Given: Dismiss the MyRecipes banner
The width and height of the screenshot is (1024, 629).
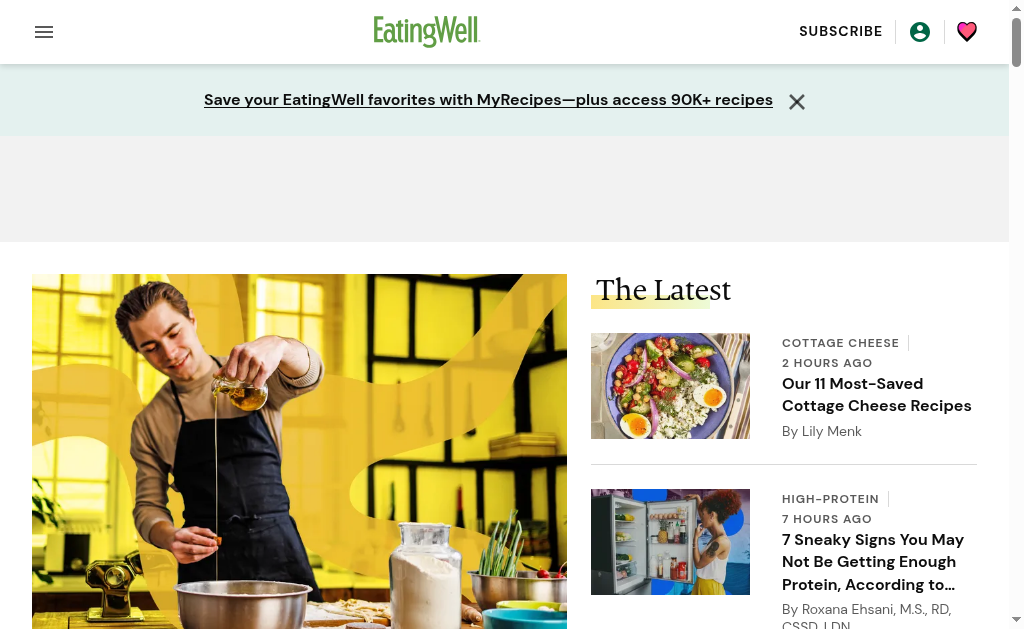Looking at the screenshot, I should pos(796,102).
